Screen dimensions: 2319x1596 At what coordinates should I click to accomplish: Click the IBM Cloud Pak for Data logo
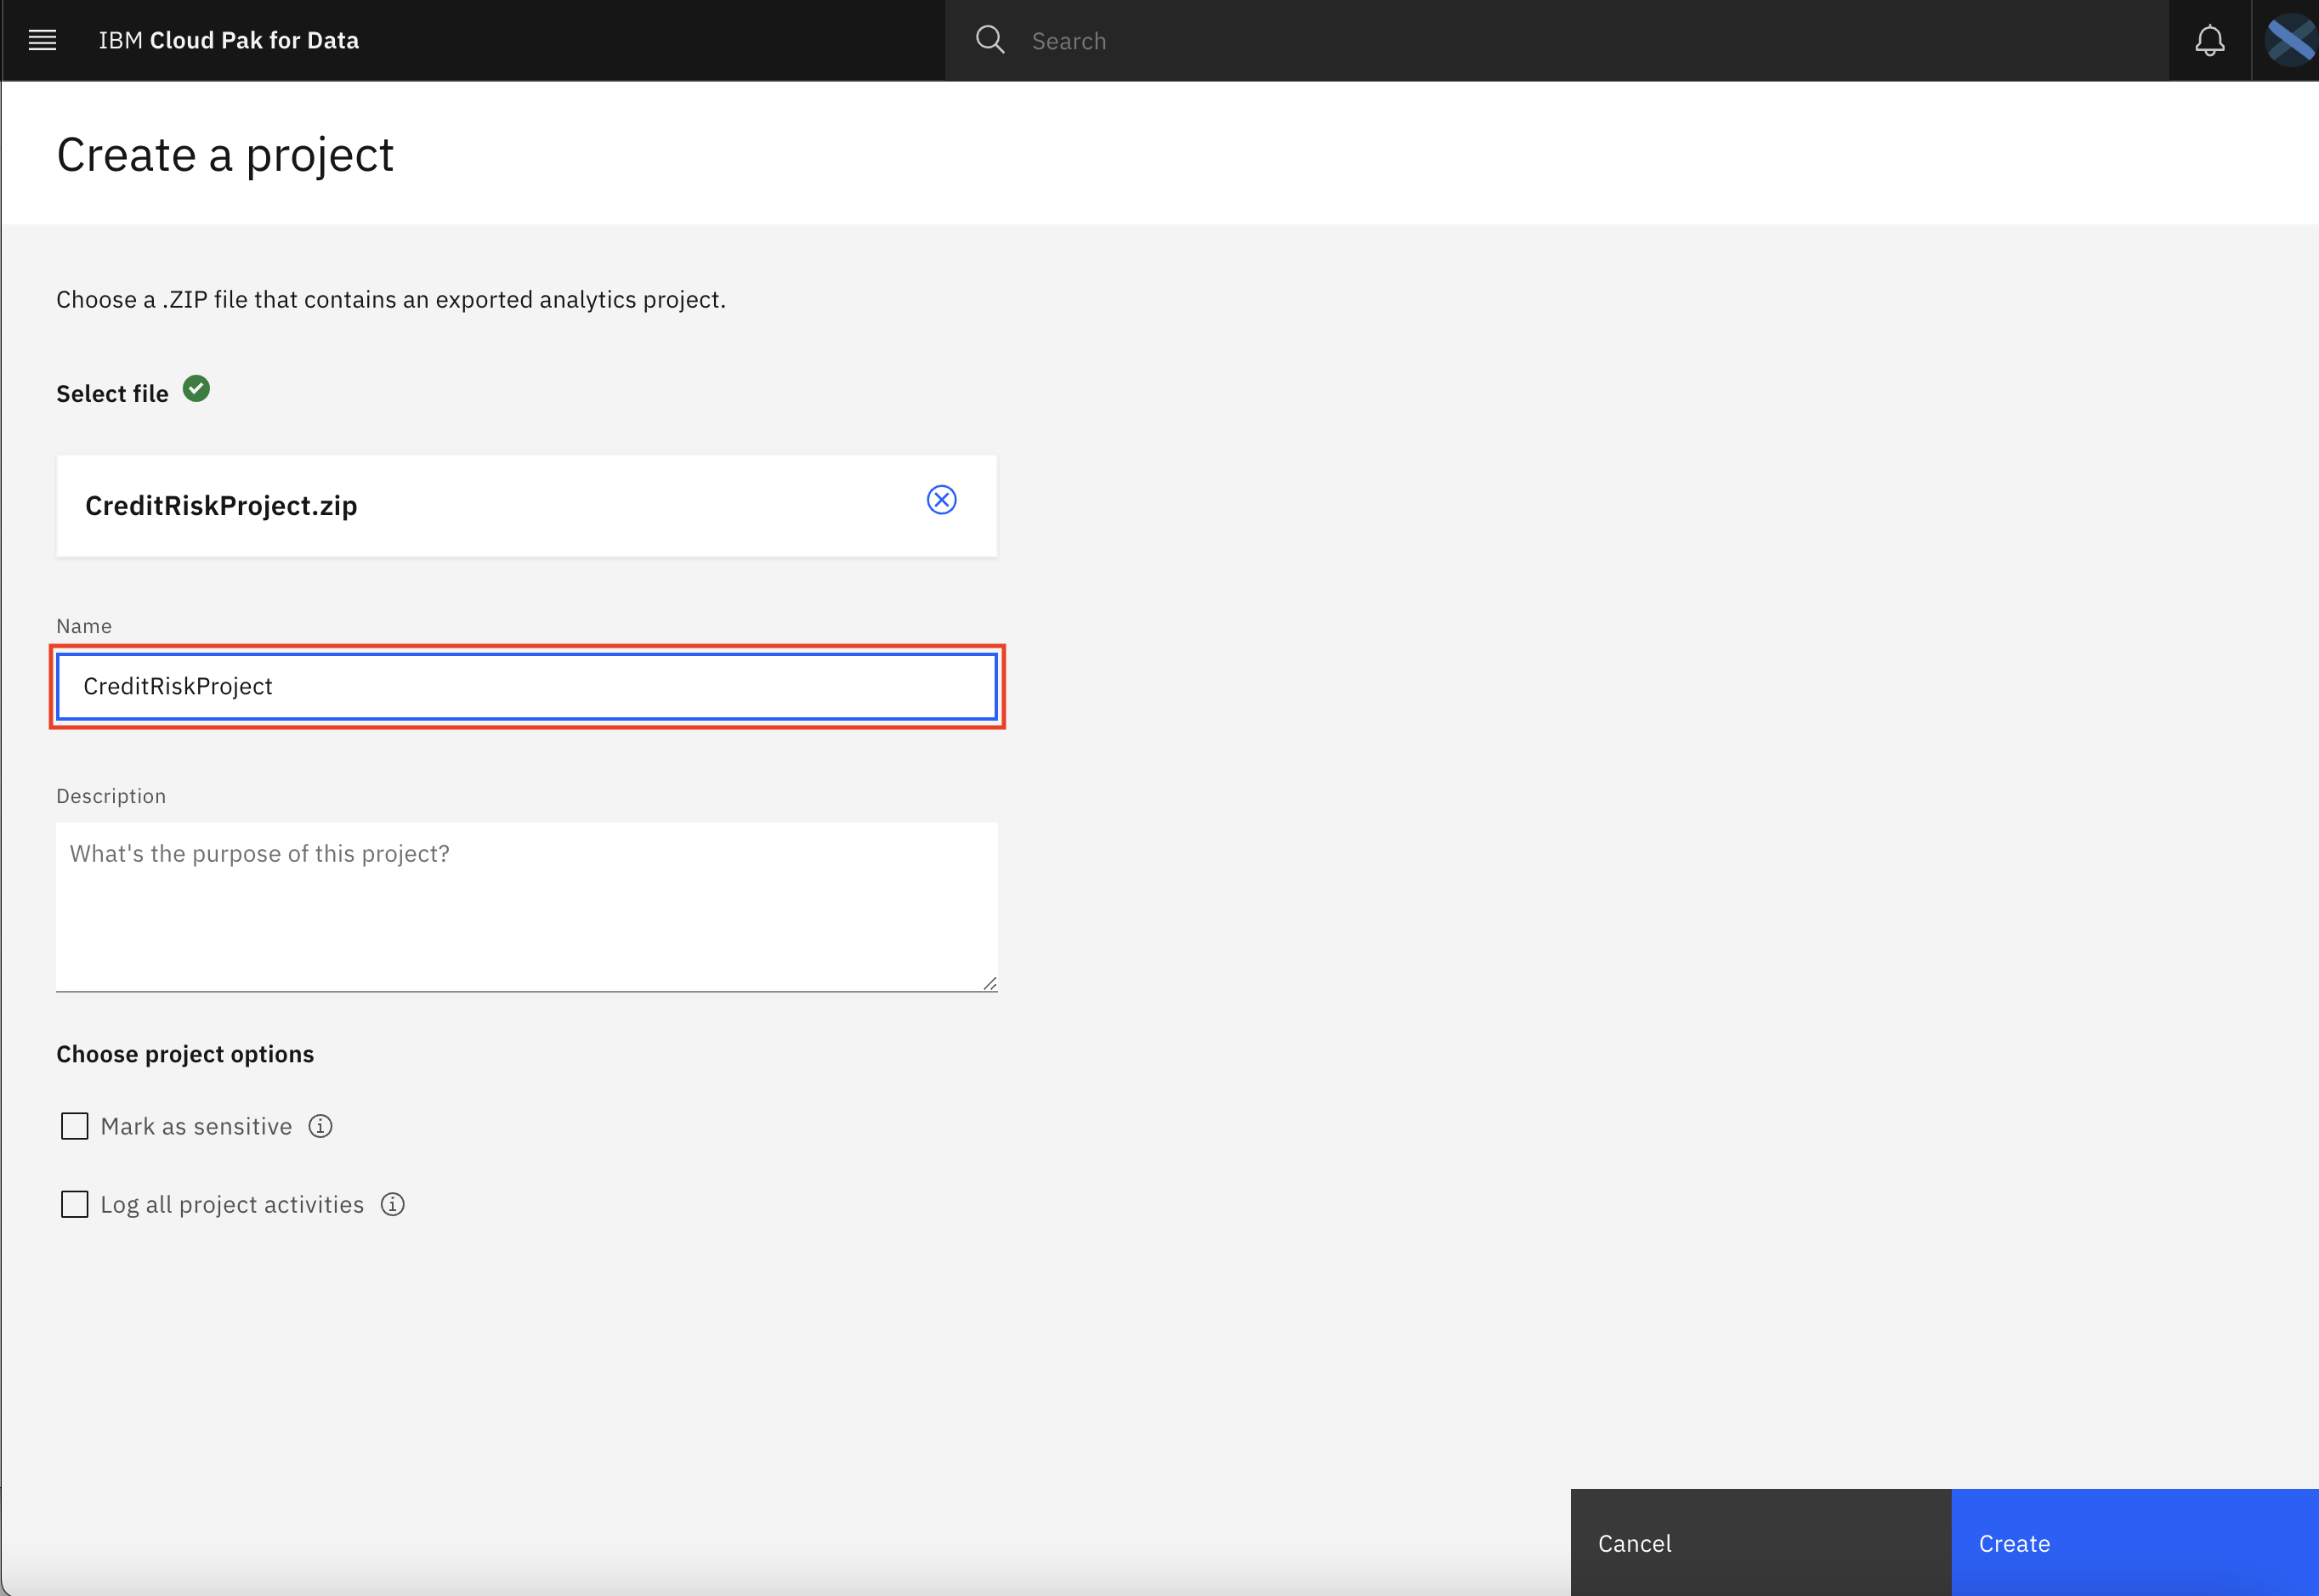click(229, 39)
